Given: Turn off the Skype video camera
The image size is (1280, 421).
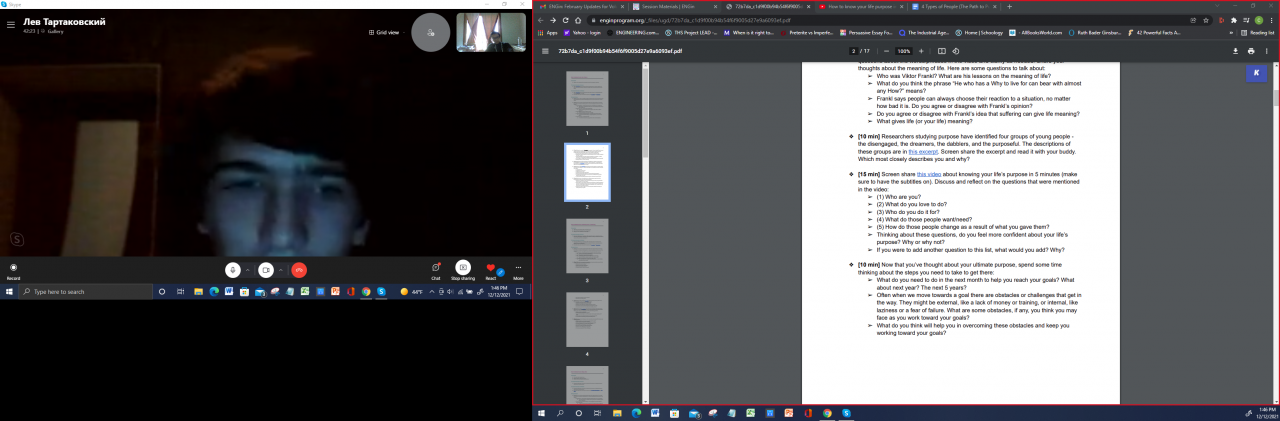Looking at the screenshot, I should click(x=266, y=270).
